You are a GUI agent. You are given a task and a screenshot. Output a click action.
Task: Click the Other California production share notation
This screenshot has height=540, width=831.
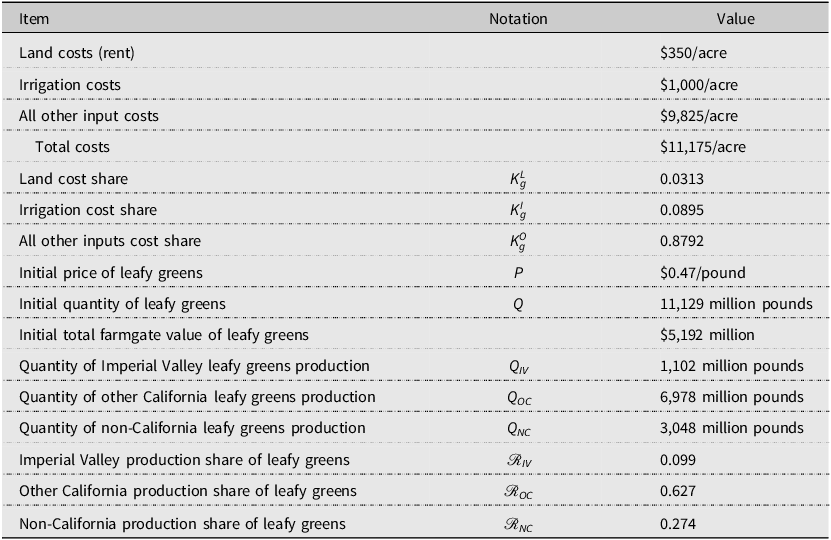(x=518, y=492)
